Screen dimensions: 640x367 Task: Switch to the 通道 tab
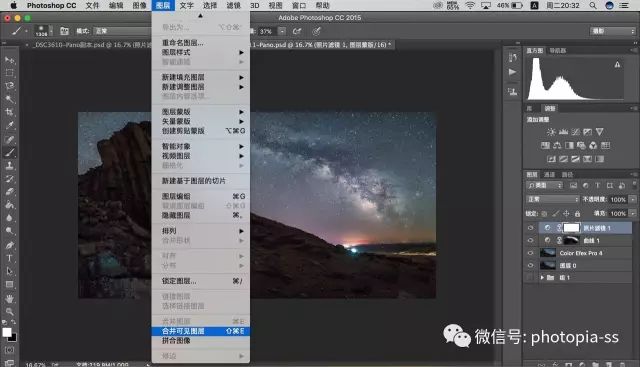point(549,174)
